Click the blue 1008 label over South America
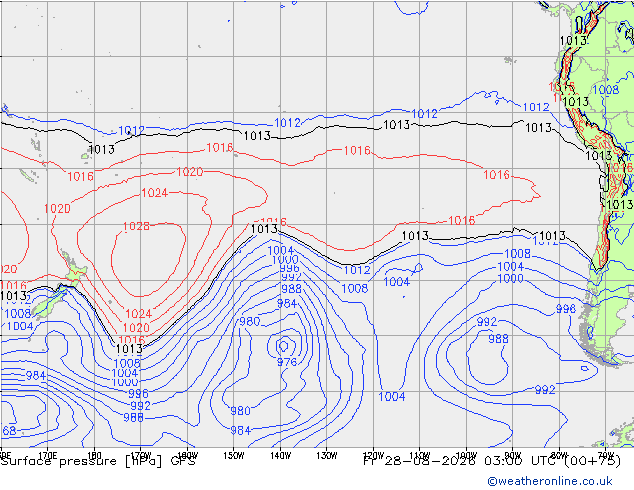Screen dimensions: 634x490 pyautogui.click(x=606, y=90)
